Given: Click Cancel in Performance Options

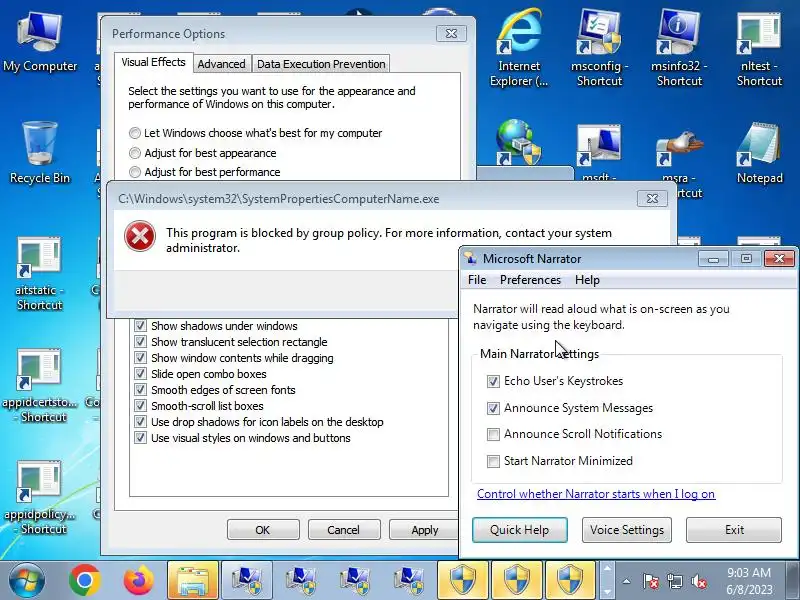Looking at the screenshot, I should pos(343,530).
